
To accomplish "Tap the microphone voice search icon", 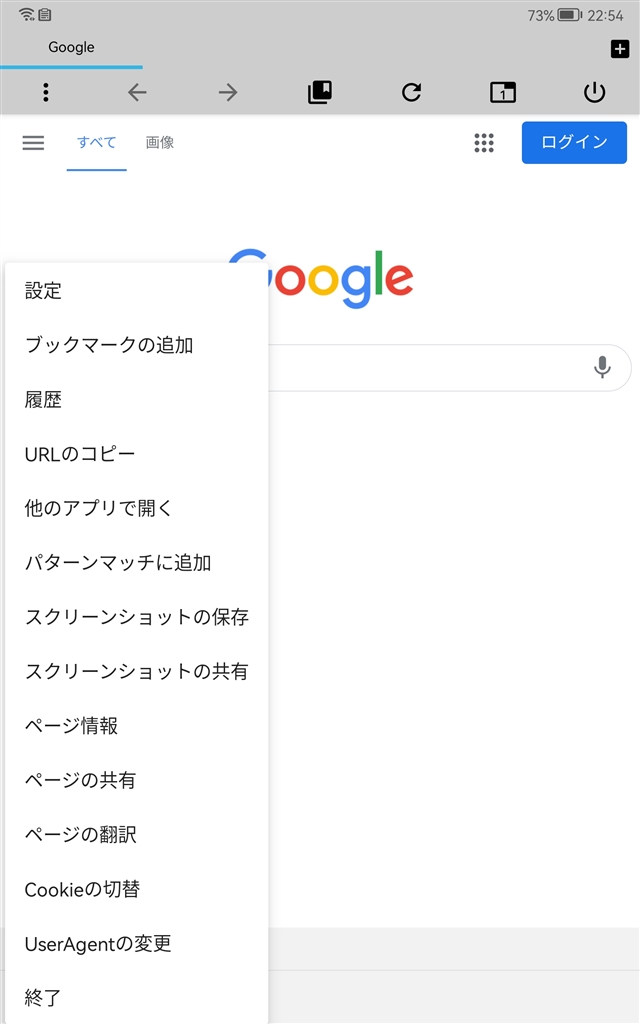I will tap(602, 368).
